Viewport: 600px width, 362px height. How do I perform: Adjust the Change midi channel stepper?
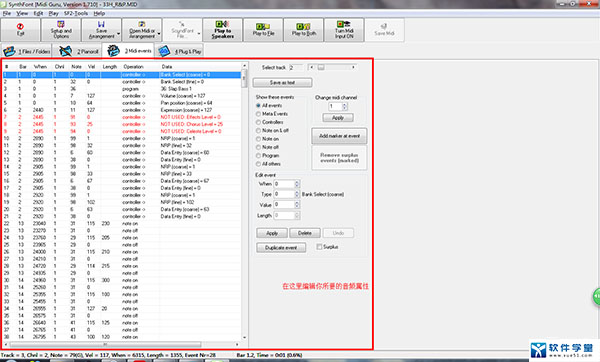coord(344,106)
